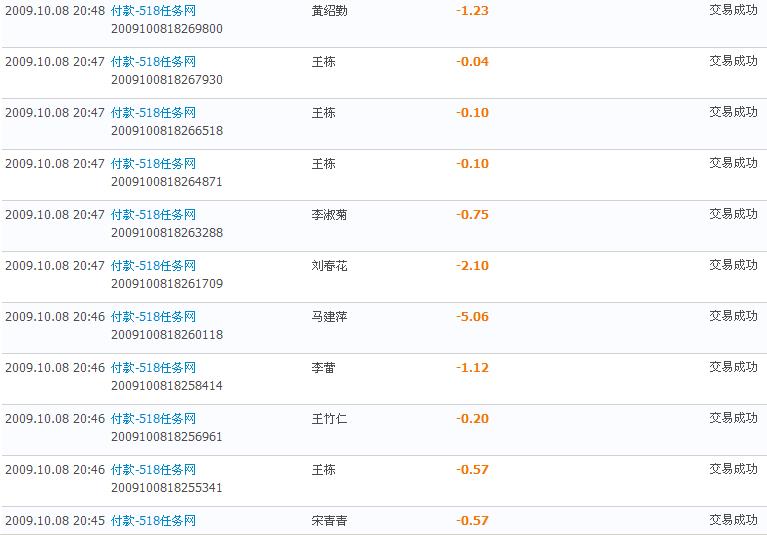
Task: Open the payment link in 马建萍's row
Action: 153,317
